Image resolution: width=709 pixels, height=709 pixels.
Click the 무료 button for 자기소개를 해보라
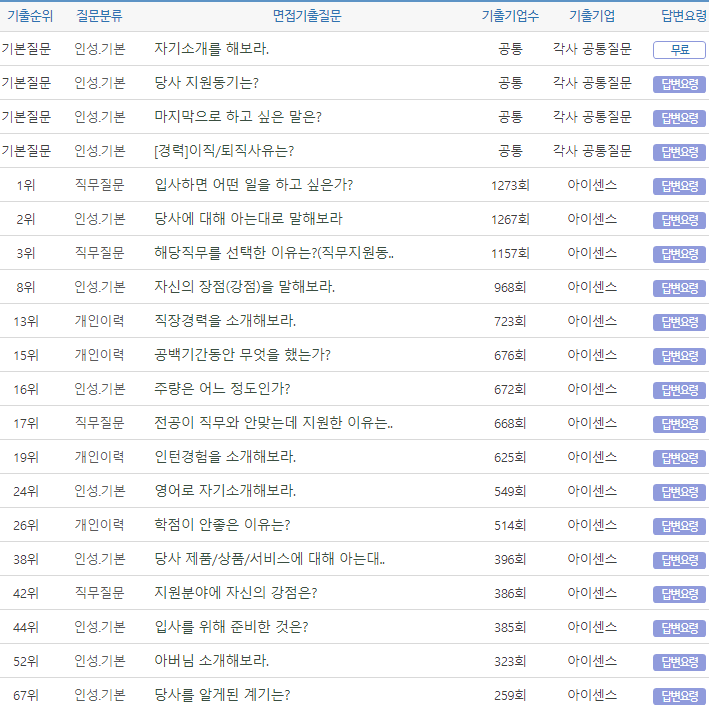pos(679,49)
